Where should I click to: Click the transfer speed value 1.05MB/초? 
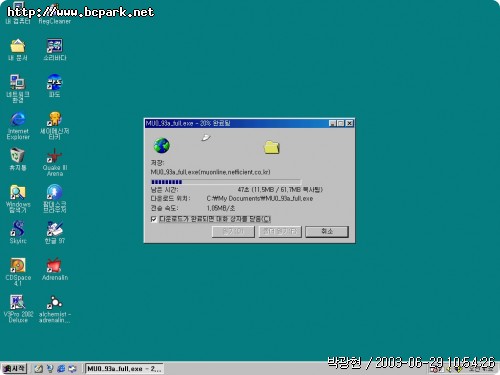[x=221, y=208]
